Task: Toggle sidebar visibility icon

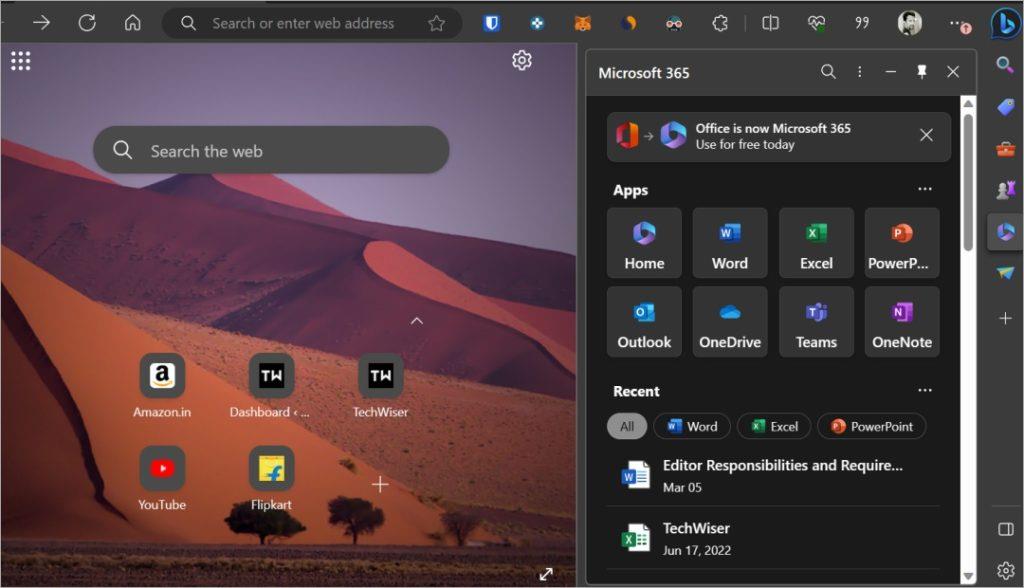Action: (x=1006, y=529)
